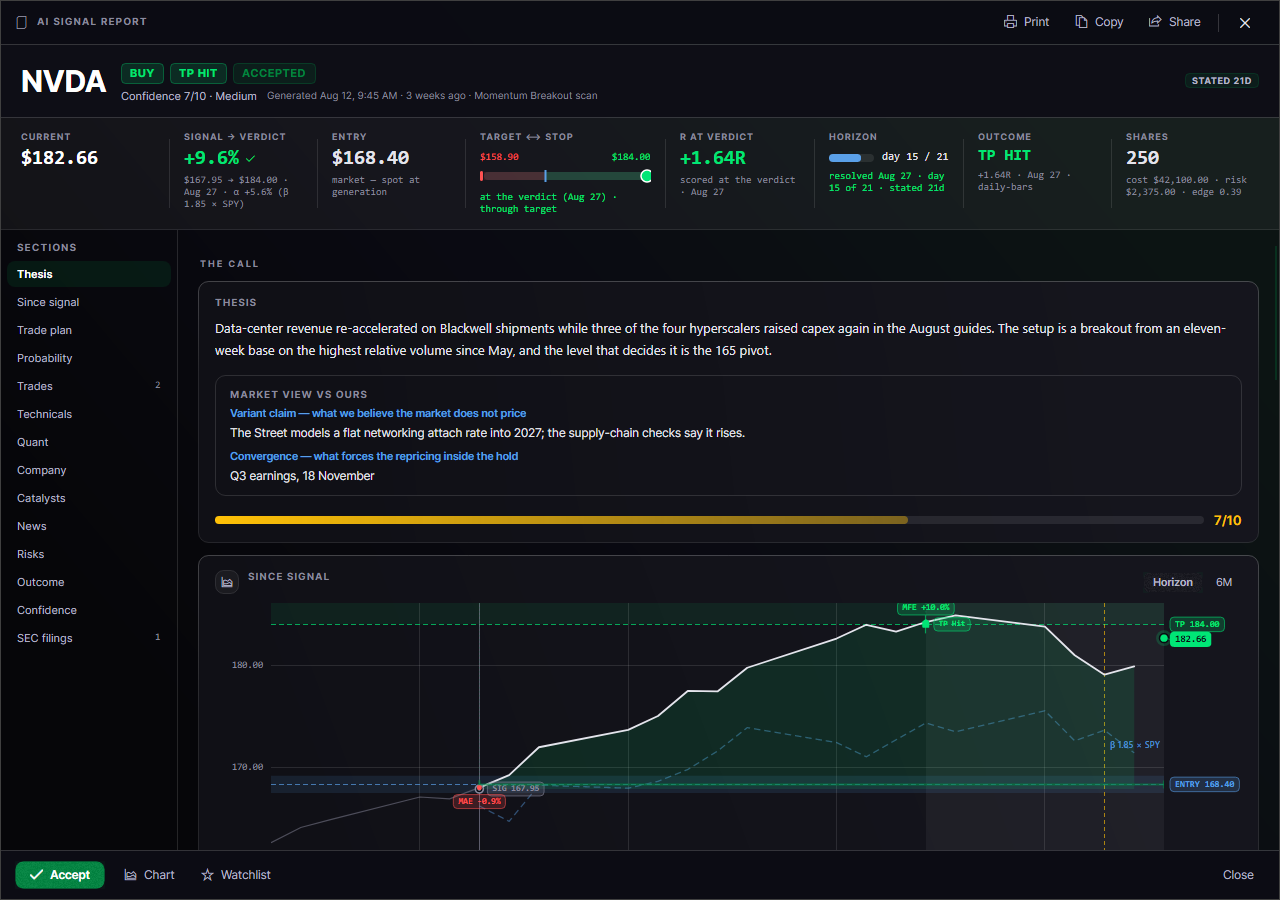Open the Thesis section
This screenshot has width=1280, height=900.
coord(89,274)
